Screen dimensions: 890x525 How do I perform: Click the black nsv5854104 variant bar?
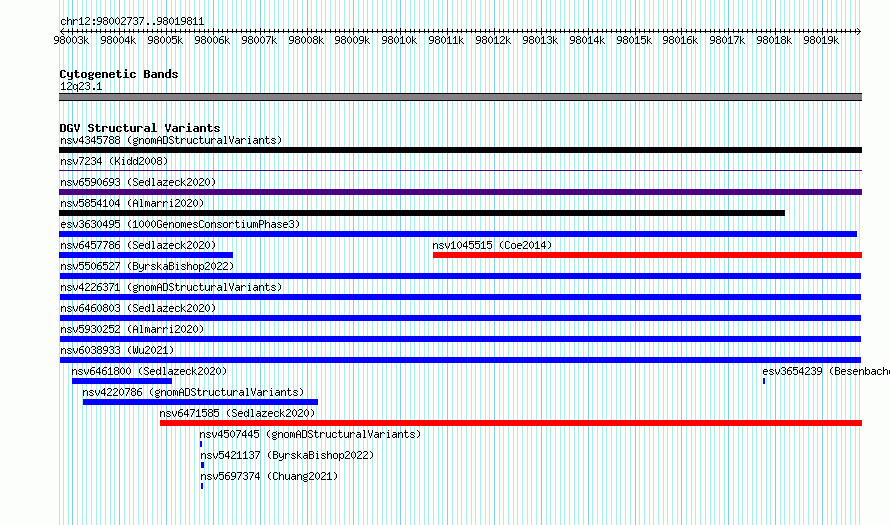pyautogui.click(x=422, y=213)
